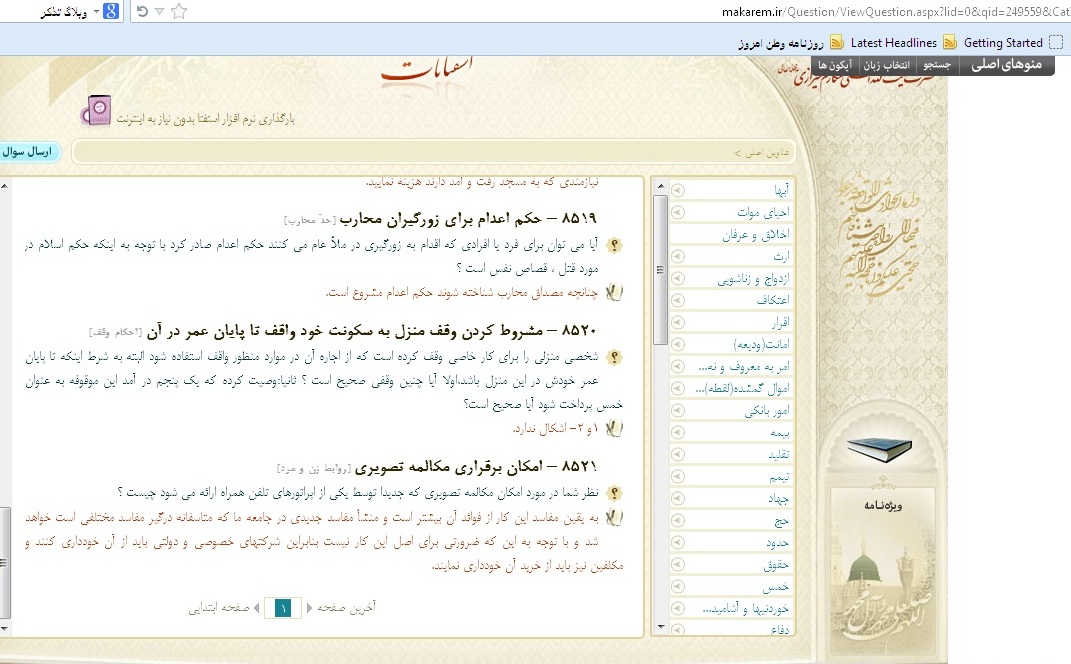Image resolution: width=1071 pixels, height=664 pixels.
Task: Click the question icon of item ۸۵۲۰
Action: 615,357
